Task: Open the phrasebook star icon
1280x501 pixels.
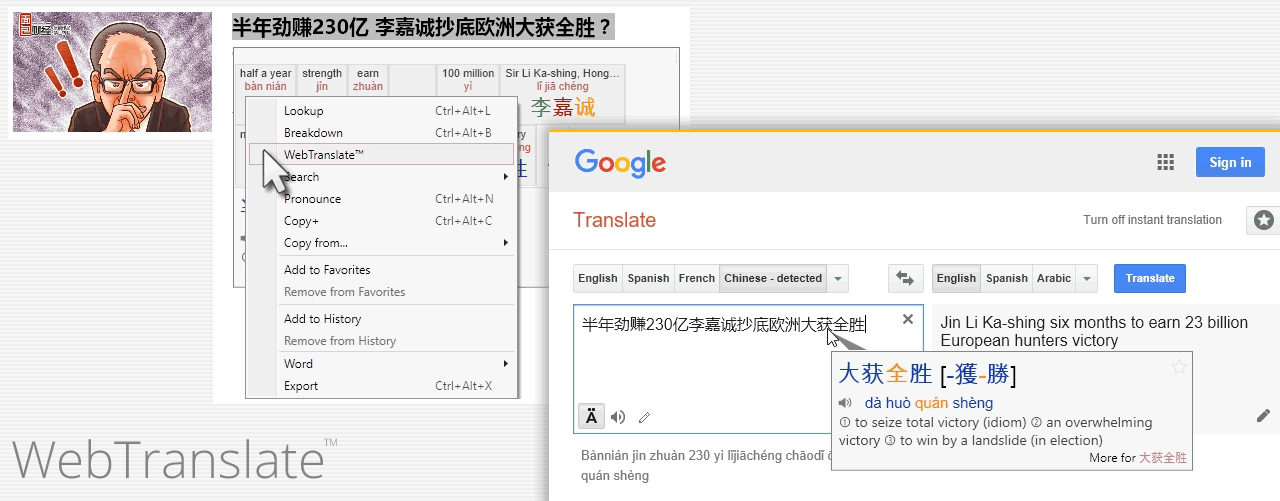Action: [x=1264, y=220]
